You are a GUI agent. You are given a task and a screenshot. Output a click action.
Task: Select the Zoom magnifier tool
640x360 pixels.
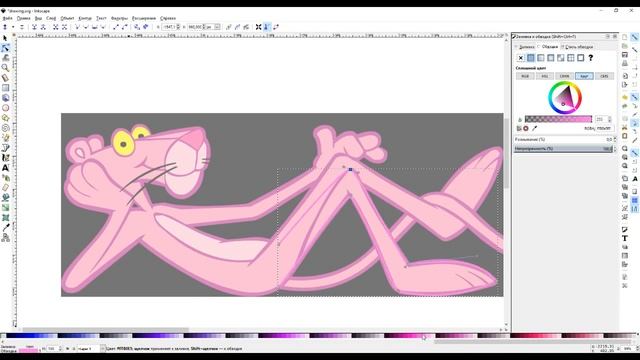5,68
